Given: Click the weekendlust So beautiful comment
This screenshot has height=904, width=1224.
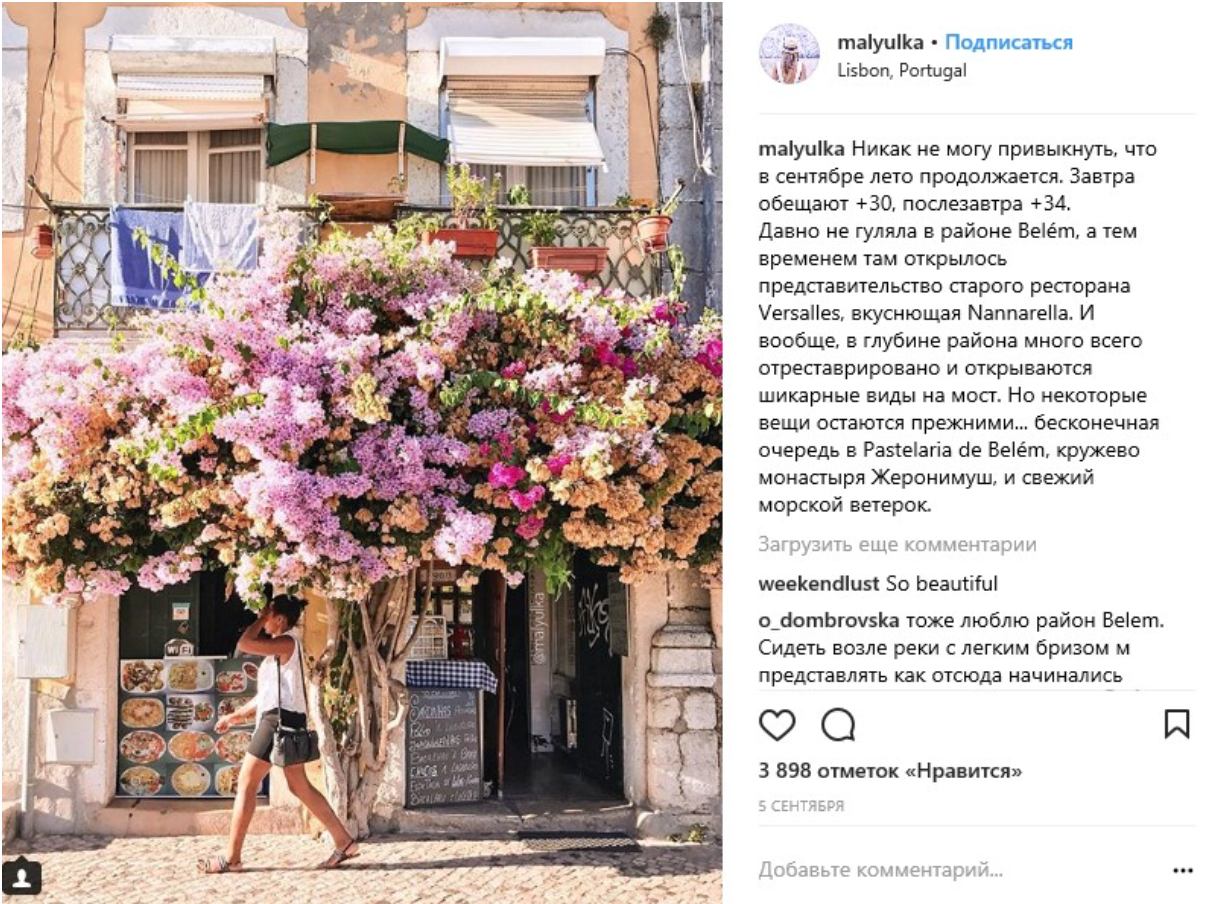Looking at the screenshot, I should [x=878, y=584].
